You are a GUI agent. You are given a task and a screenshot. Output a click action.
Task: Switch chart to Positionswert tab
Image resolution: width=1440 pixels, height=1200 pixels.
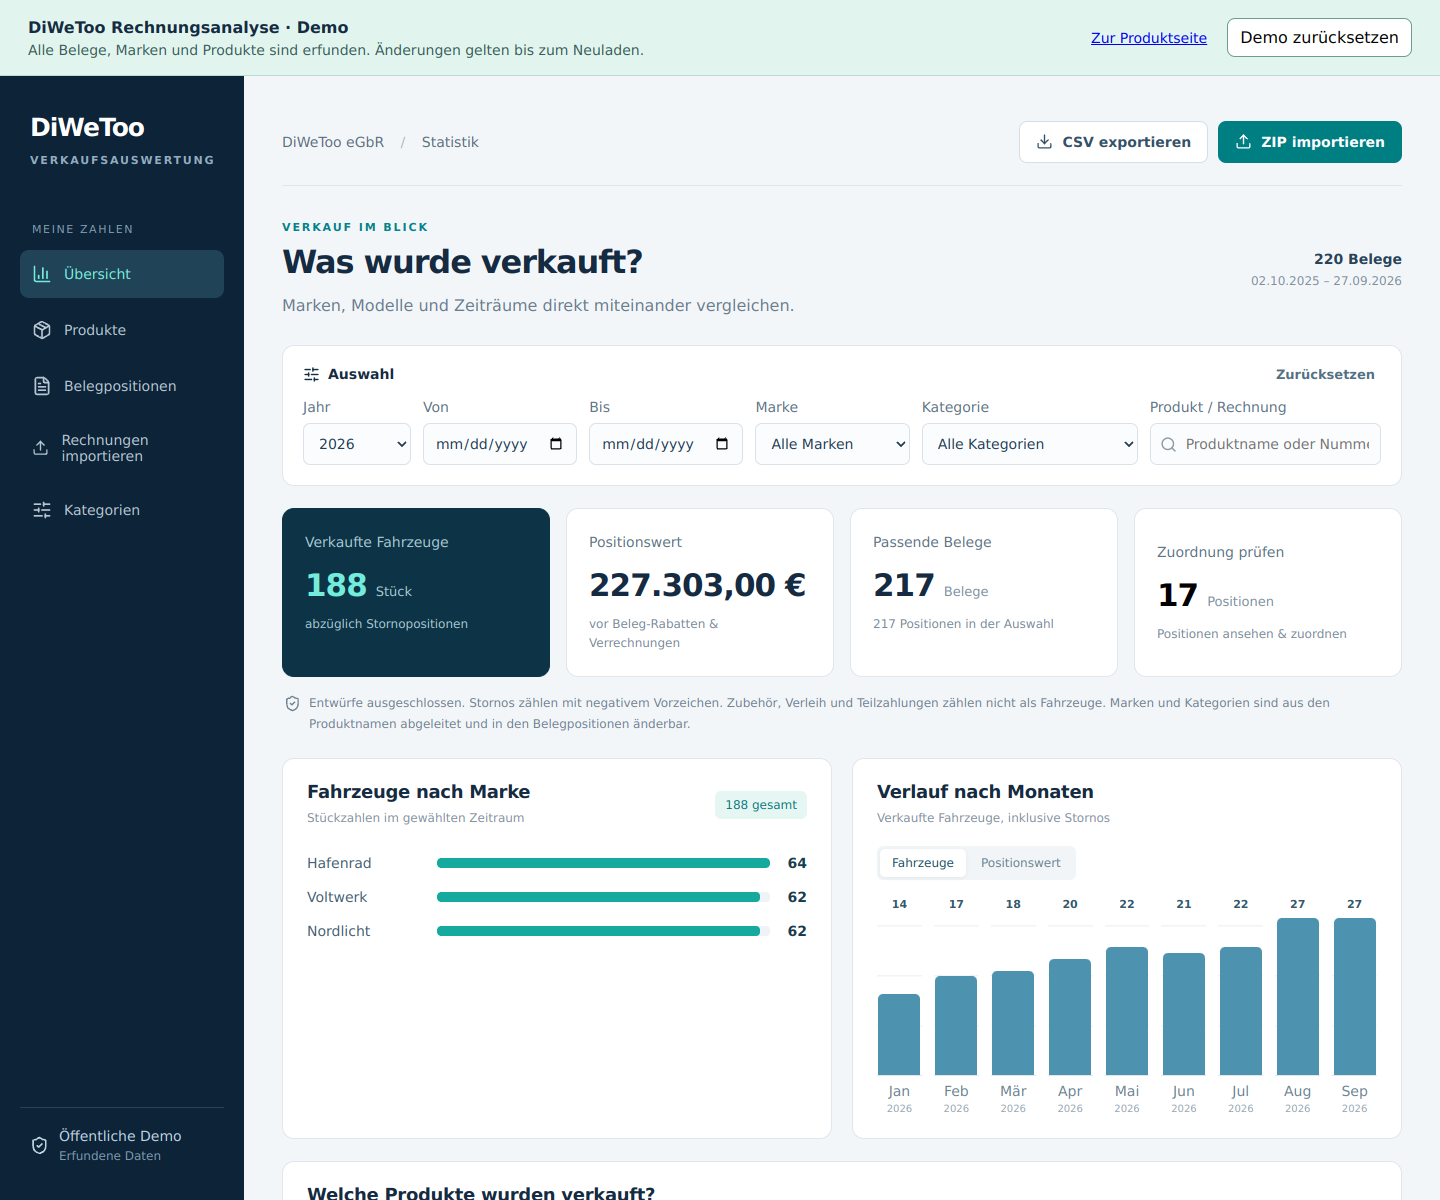(x=1020, y=863)
